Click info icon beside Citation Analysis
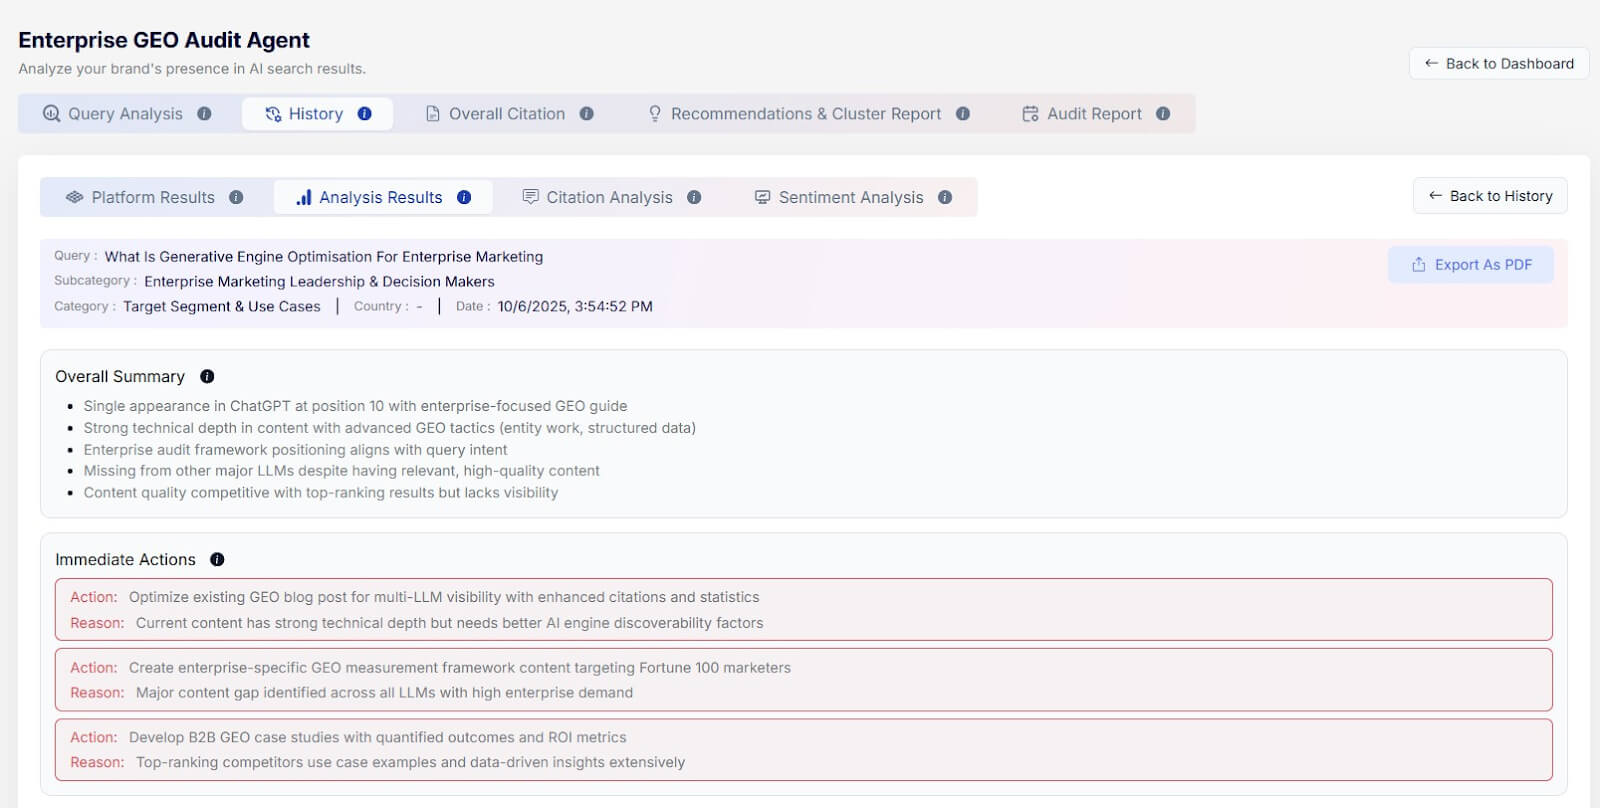The width and height of the screenshot is (1600, 808). pyautogui.click(x=694, y=198)
